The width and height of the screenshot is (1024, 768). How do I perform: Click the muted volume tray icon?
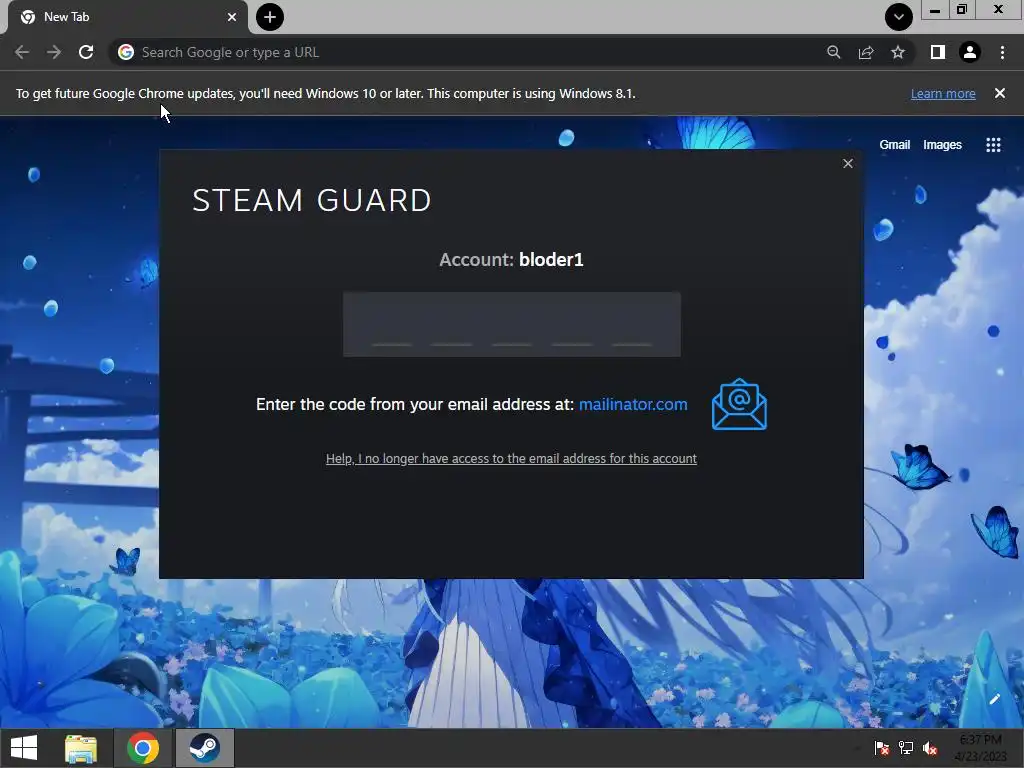click(930, 748)
